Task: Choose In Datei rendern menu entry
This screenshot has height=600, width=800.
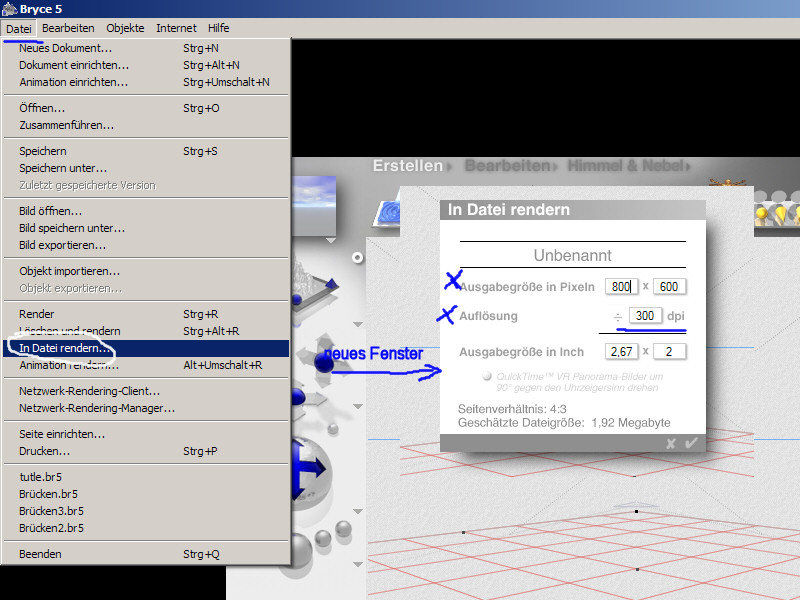Action: click(x=146, y=348)
